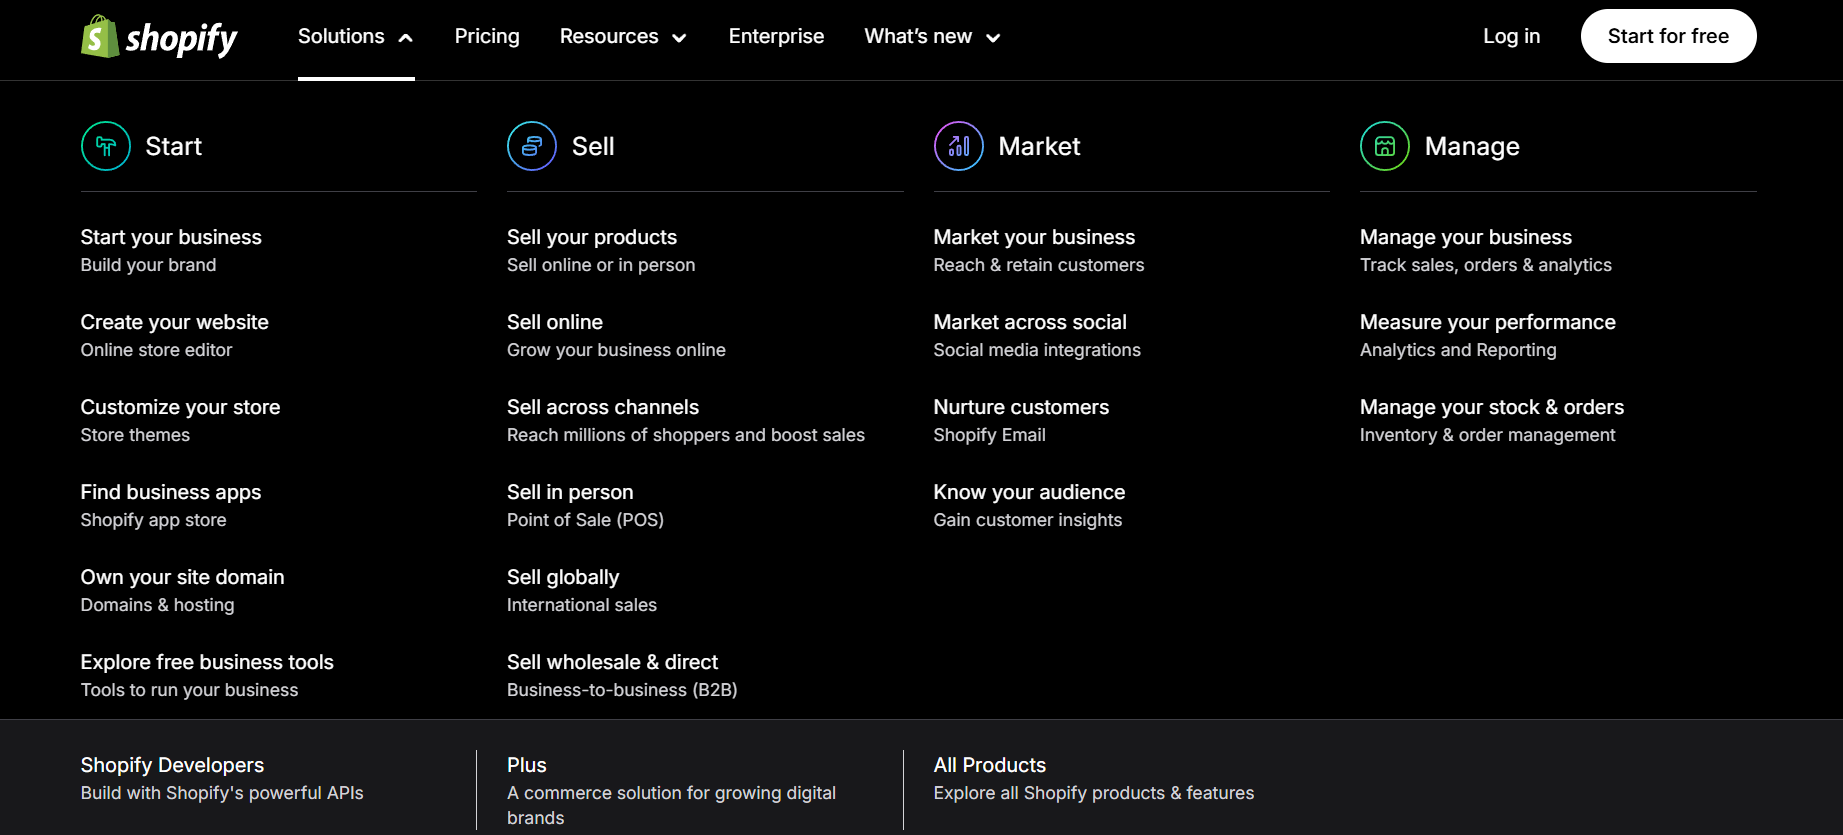Open Find business apps link

(x=171, y=492)
